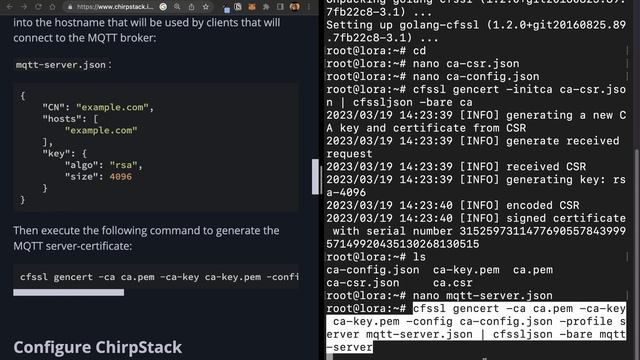Open the browser profile avatar

294,7
